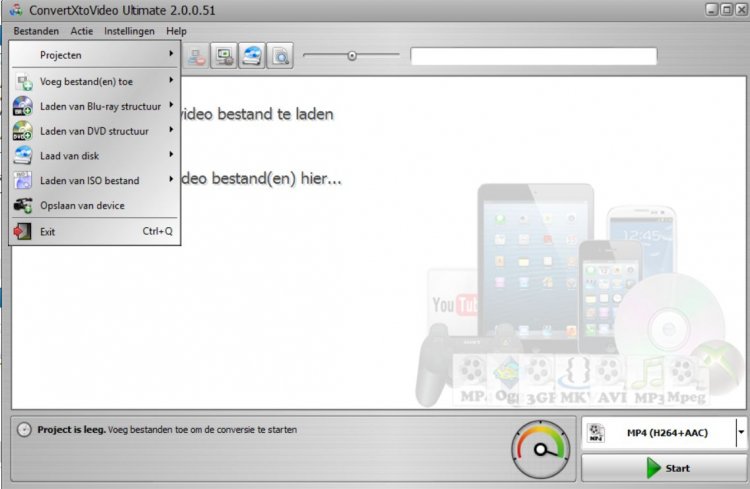Open the Instellingen menu
This screenshot has height=489, width=750.
(129, 31)
